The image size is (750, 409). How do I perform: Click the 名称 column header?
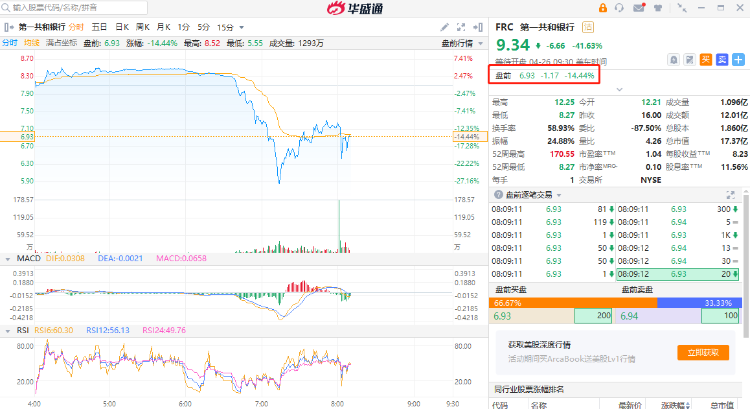(x=539, y=405)
